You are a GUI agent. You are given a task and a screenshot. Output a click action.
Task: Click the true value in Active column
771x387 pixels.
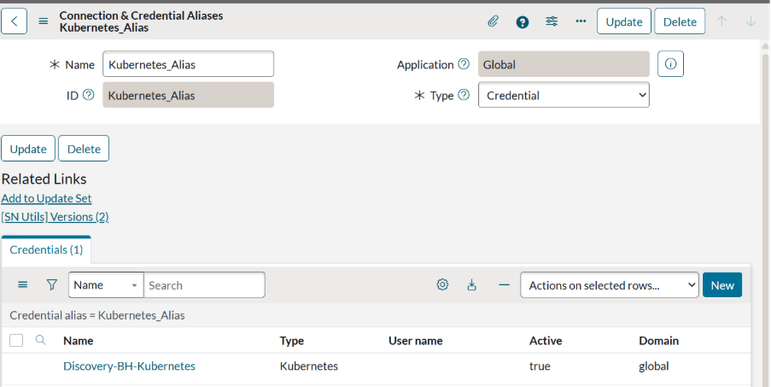pos(539,366)
